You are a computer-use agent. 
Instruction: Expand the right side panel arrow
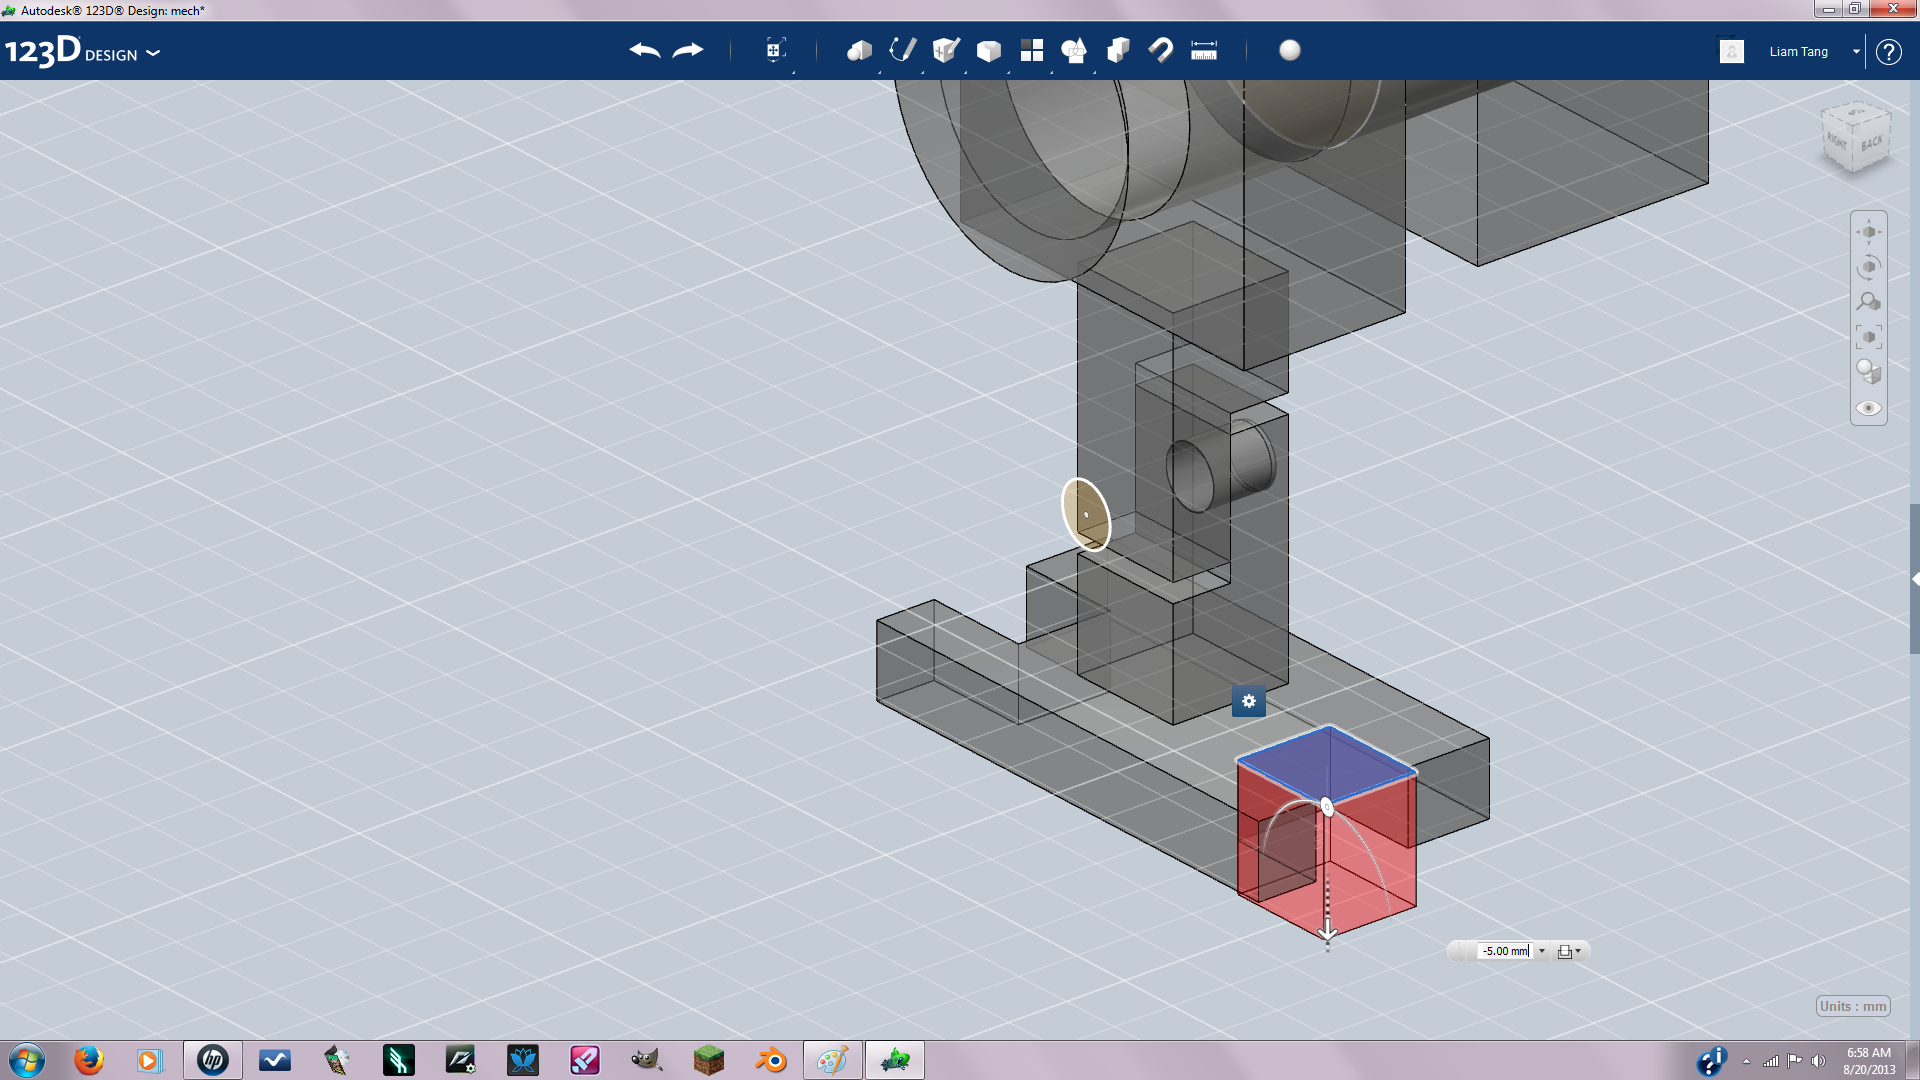coord(1914,579)
